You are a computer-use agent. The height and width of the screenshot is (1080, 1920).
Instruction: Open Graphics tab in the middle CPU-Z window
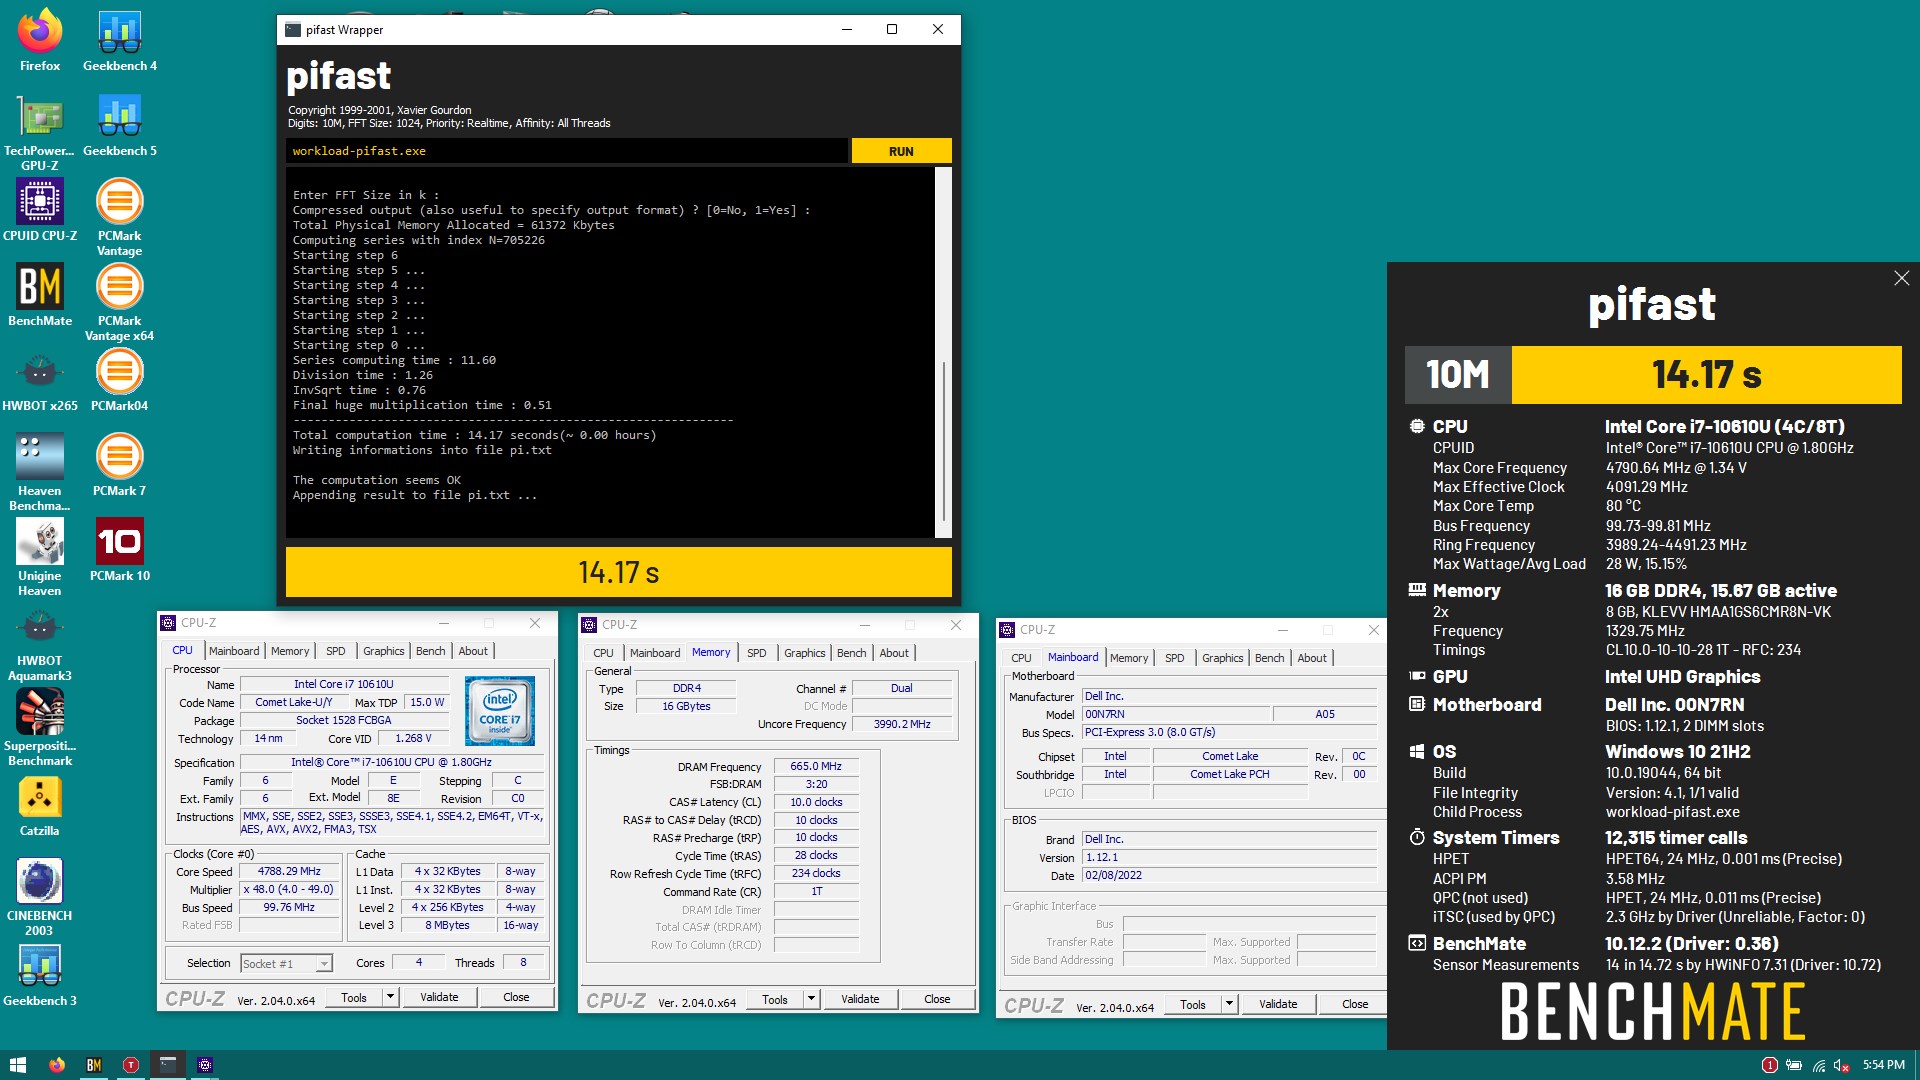[x=805, y=653]
